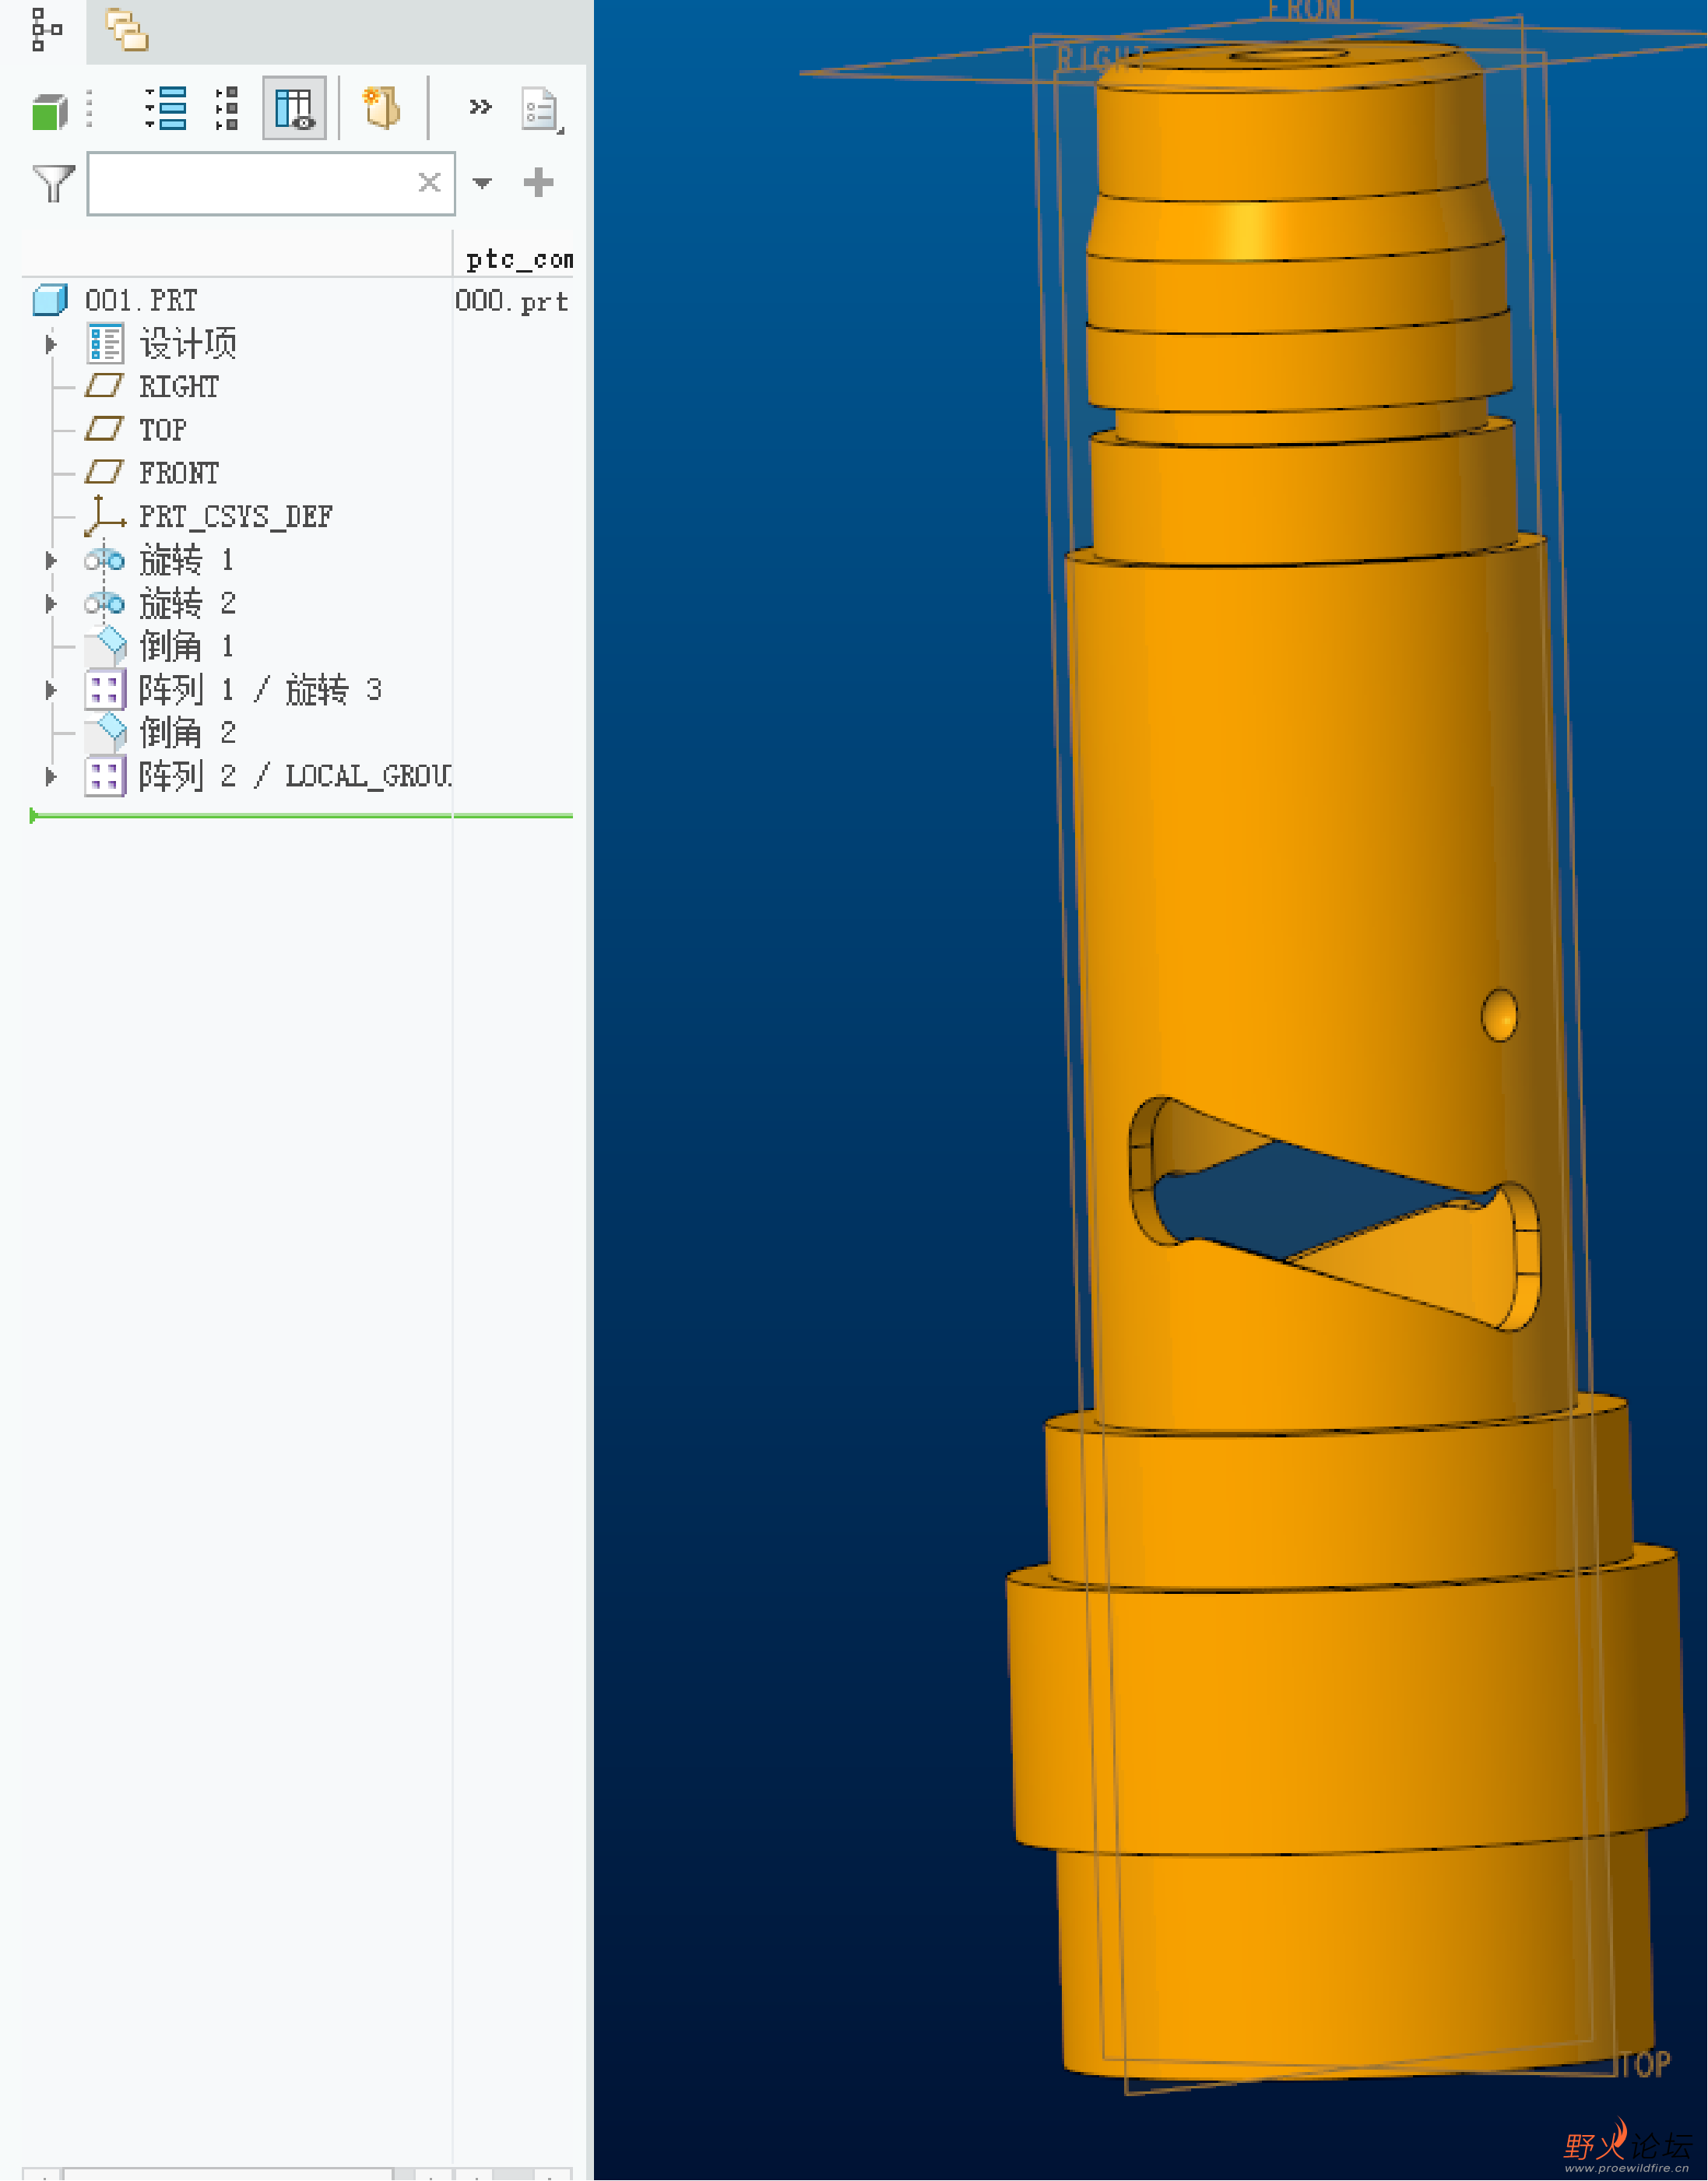Screen dimensions: 1708x2181
Task: Clear the search field with X
Action: 429,182
